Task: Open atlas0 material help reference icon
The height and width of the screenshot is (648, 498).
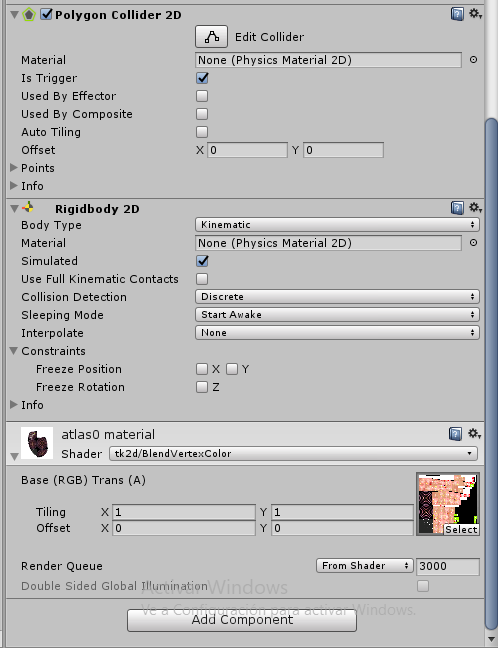Action: click(x=455, y=434)
